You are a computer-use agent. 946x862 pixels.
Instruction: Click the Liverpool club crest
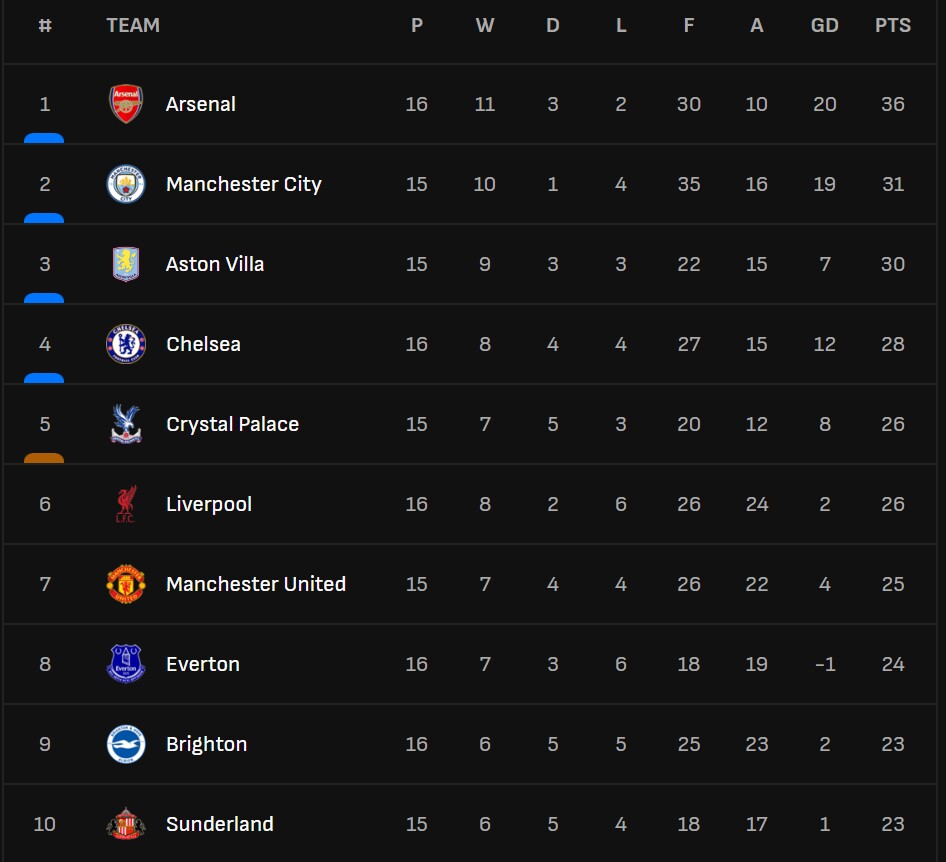pyautogui.click(x=126, y=504)
